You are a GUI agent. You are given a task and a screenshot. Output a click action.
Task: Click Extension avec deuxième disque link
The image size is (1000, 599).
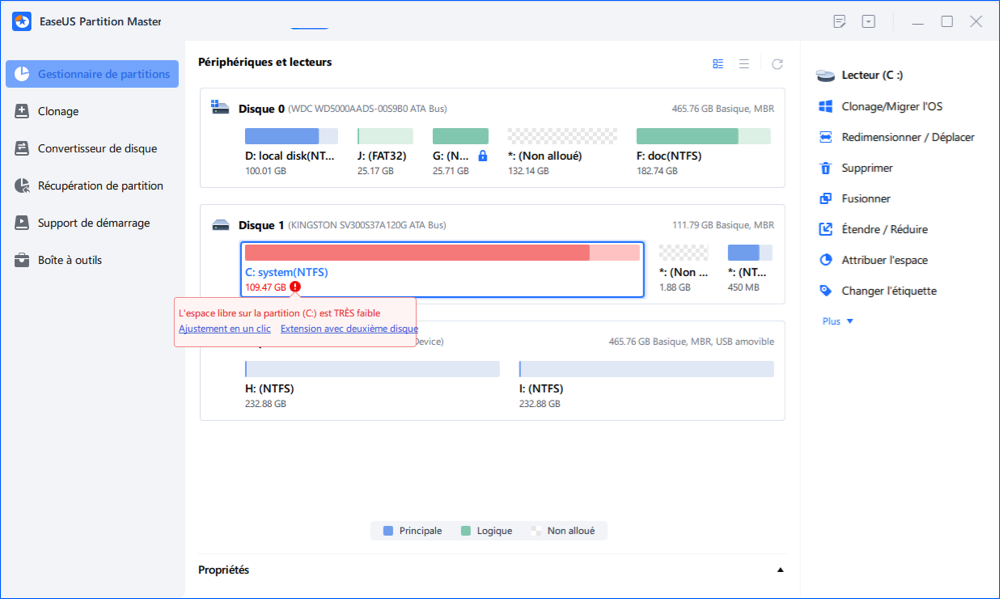[349, 329]
